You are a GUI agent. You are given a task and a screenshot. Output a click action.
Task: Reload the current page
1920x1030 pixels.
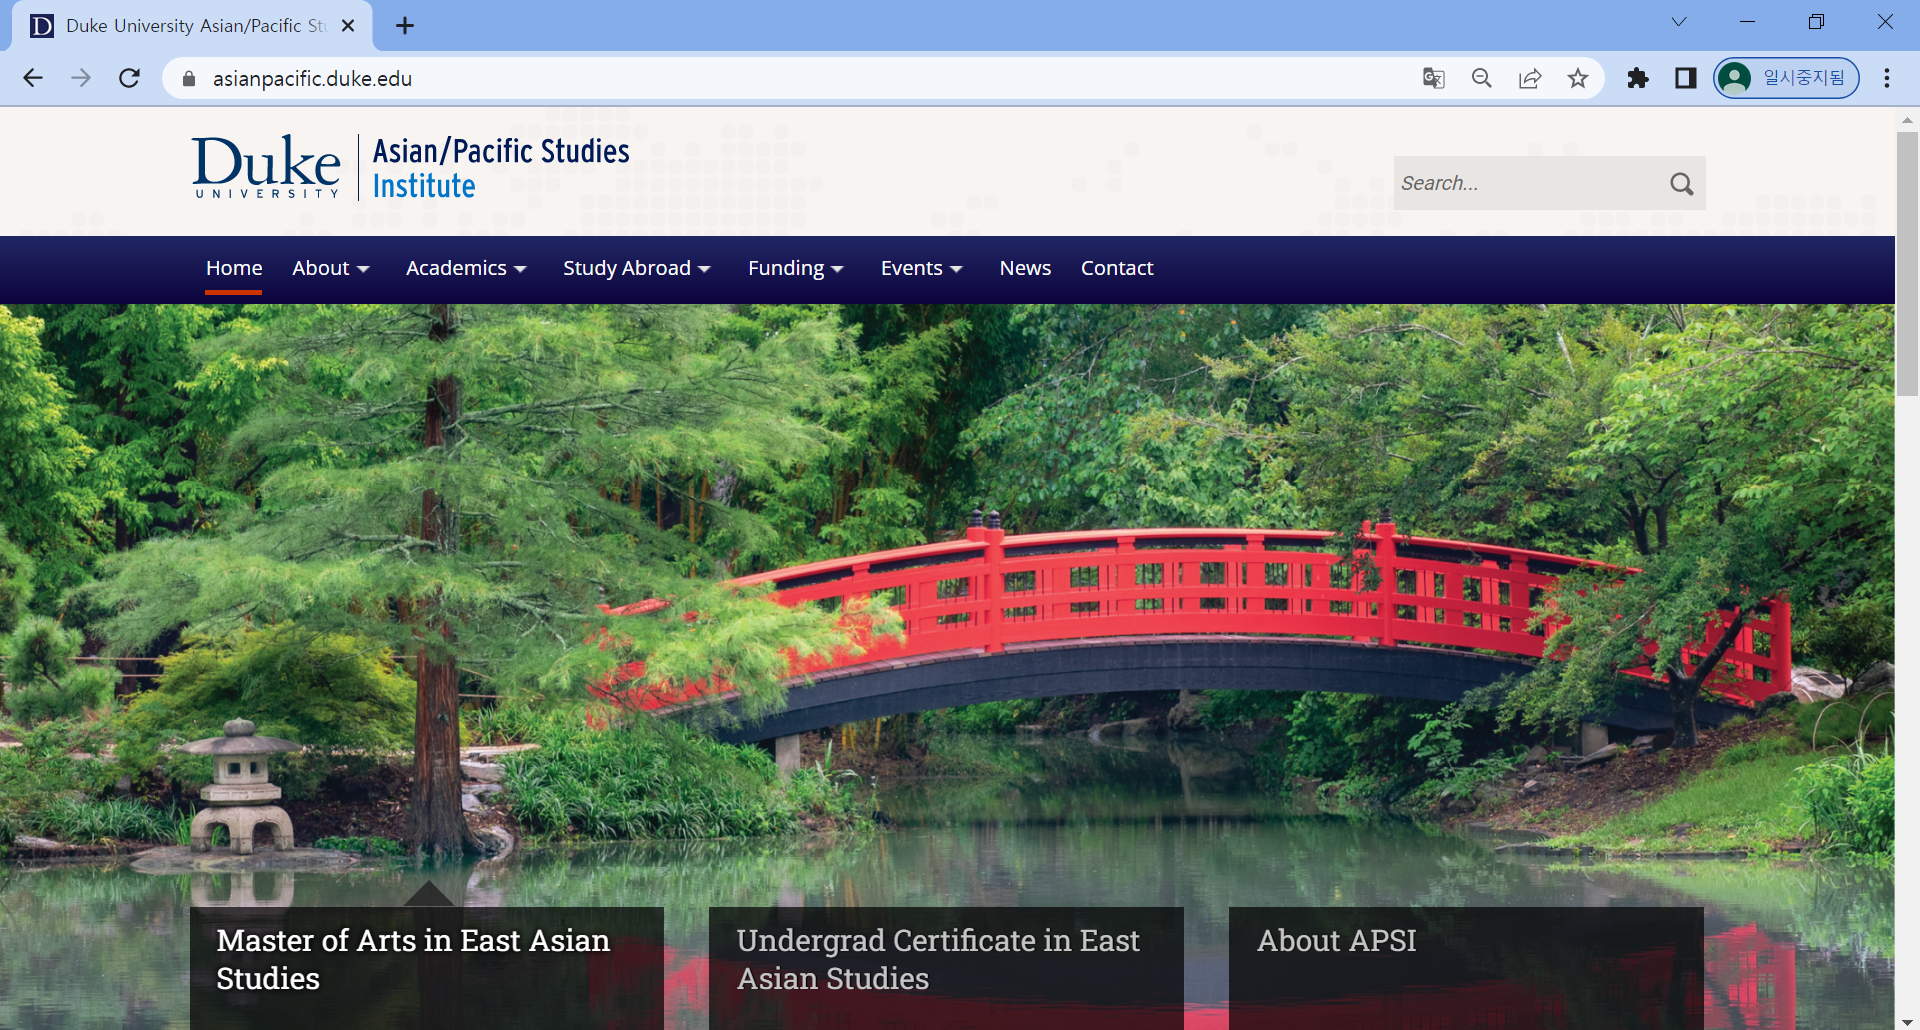[129, 78]
